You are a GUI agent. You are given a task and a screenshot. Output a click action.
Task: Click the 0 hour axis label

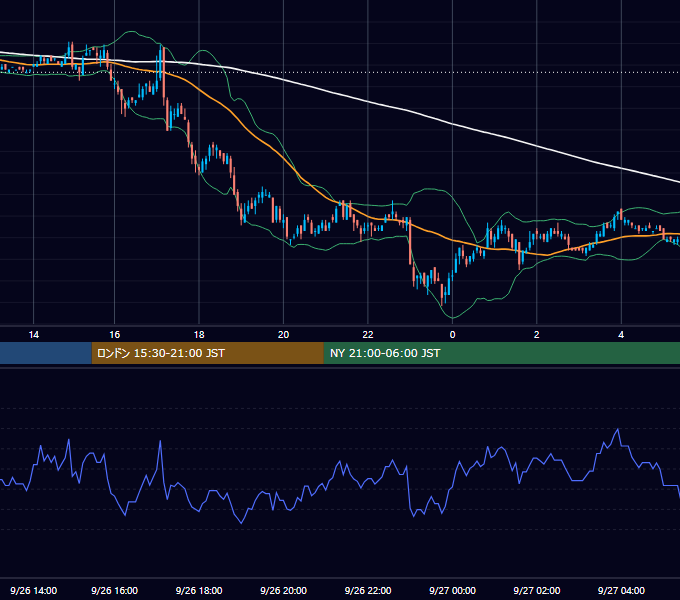click(452, 335)
